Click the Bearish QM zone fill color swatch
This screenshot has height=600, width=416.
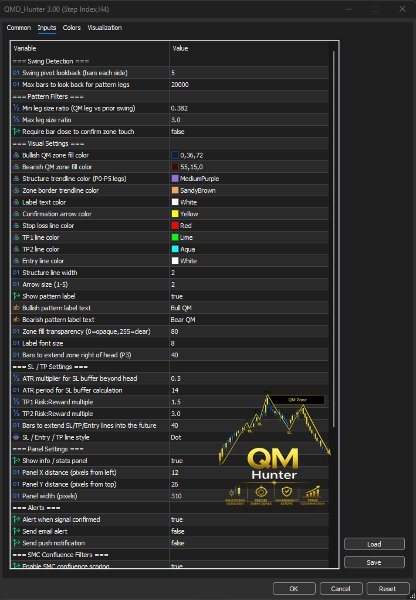click(175, 167)
